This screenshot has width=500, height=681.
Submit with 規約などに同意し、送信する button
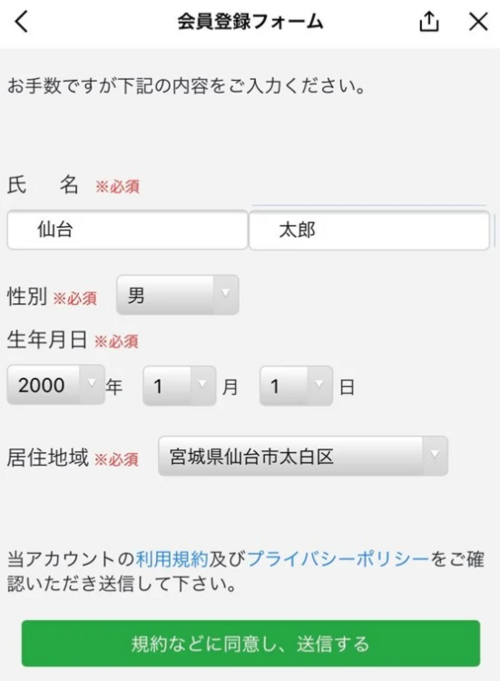coord(251,643)
